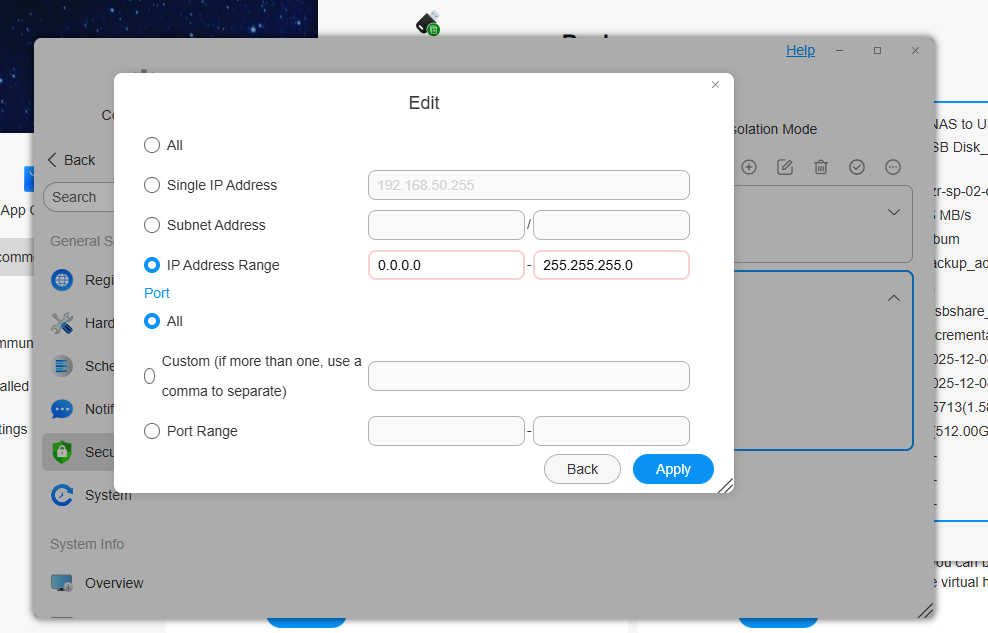Open the Overview monitor icon
988x633 pixels.
[62, 583]
